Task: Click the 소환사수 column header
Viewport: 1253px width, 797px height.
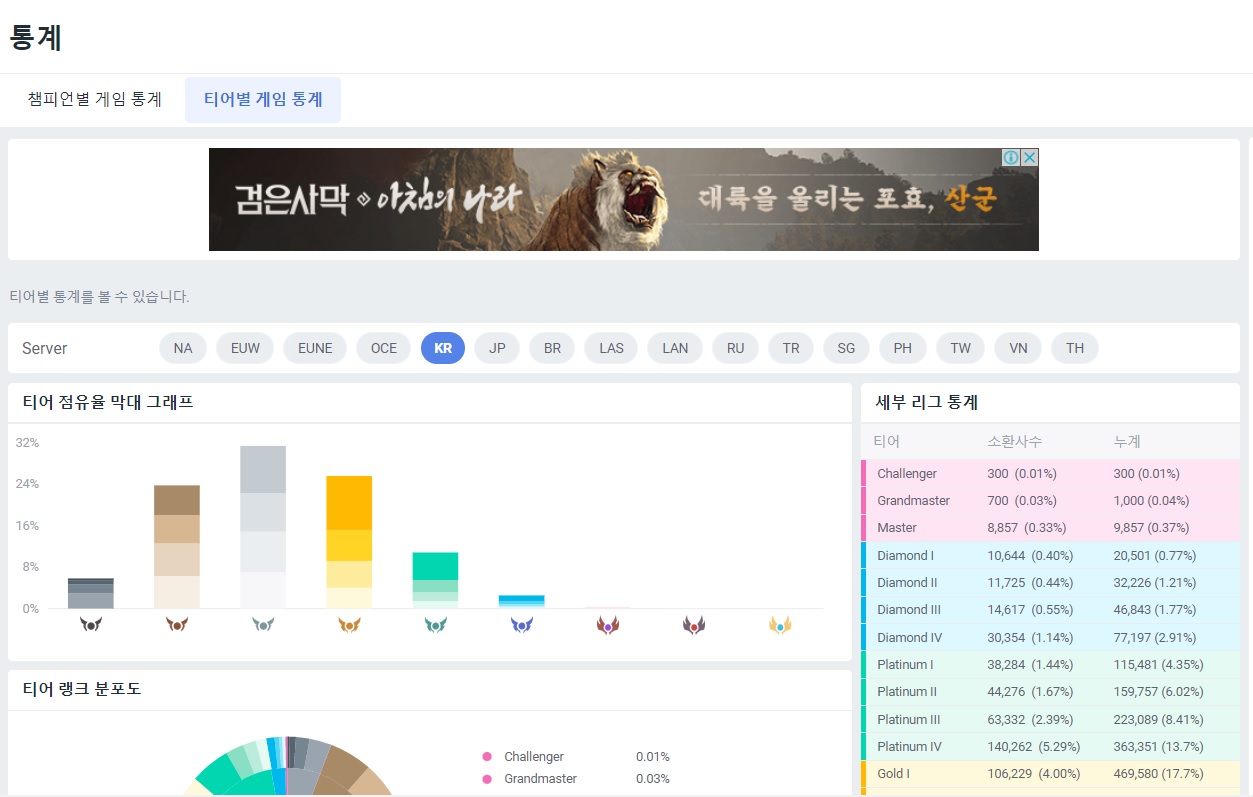Action: click(x=1014, y=441)
